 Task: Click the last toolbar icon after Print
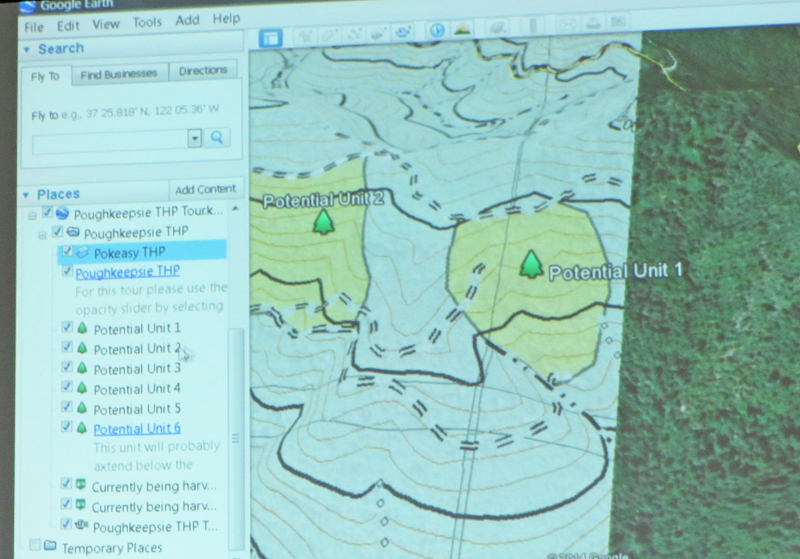(617, 22)
